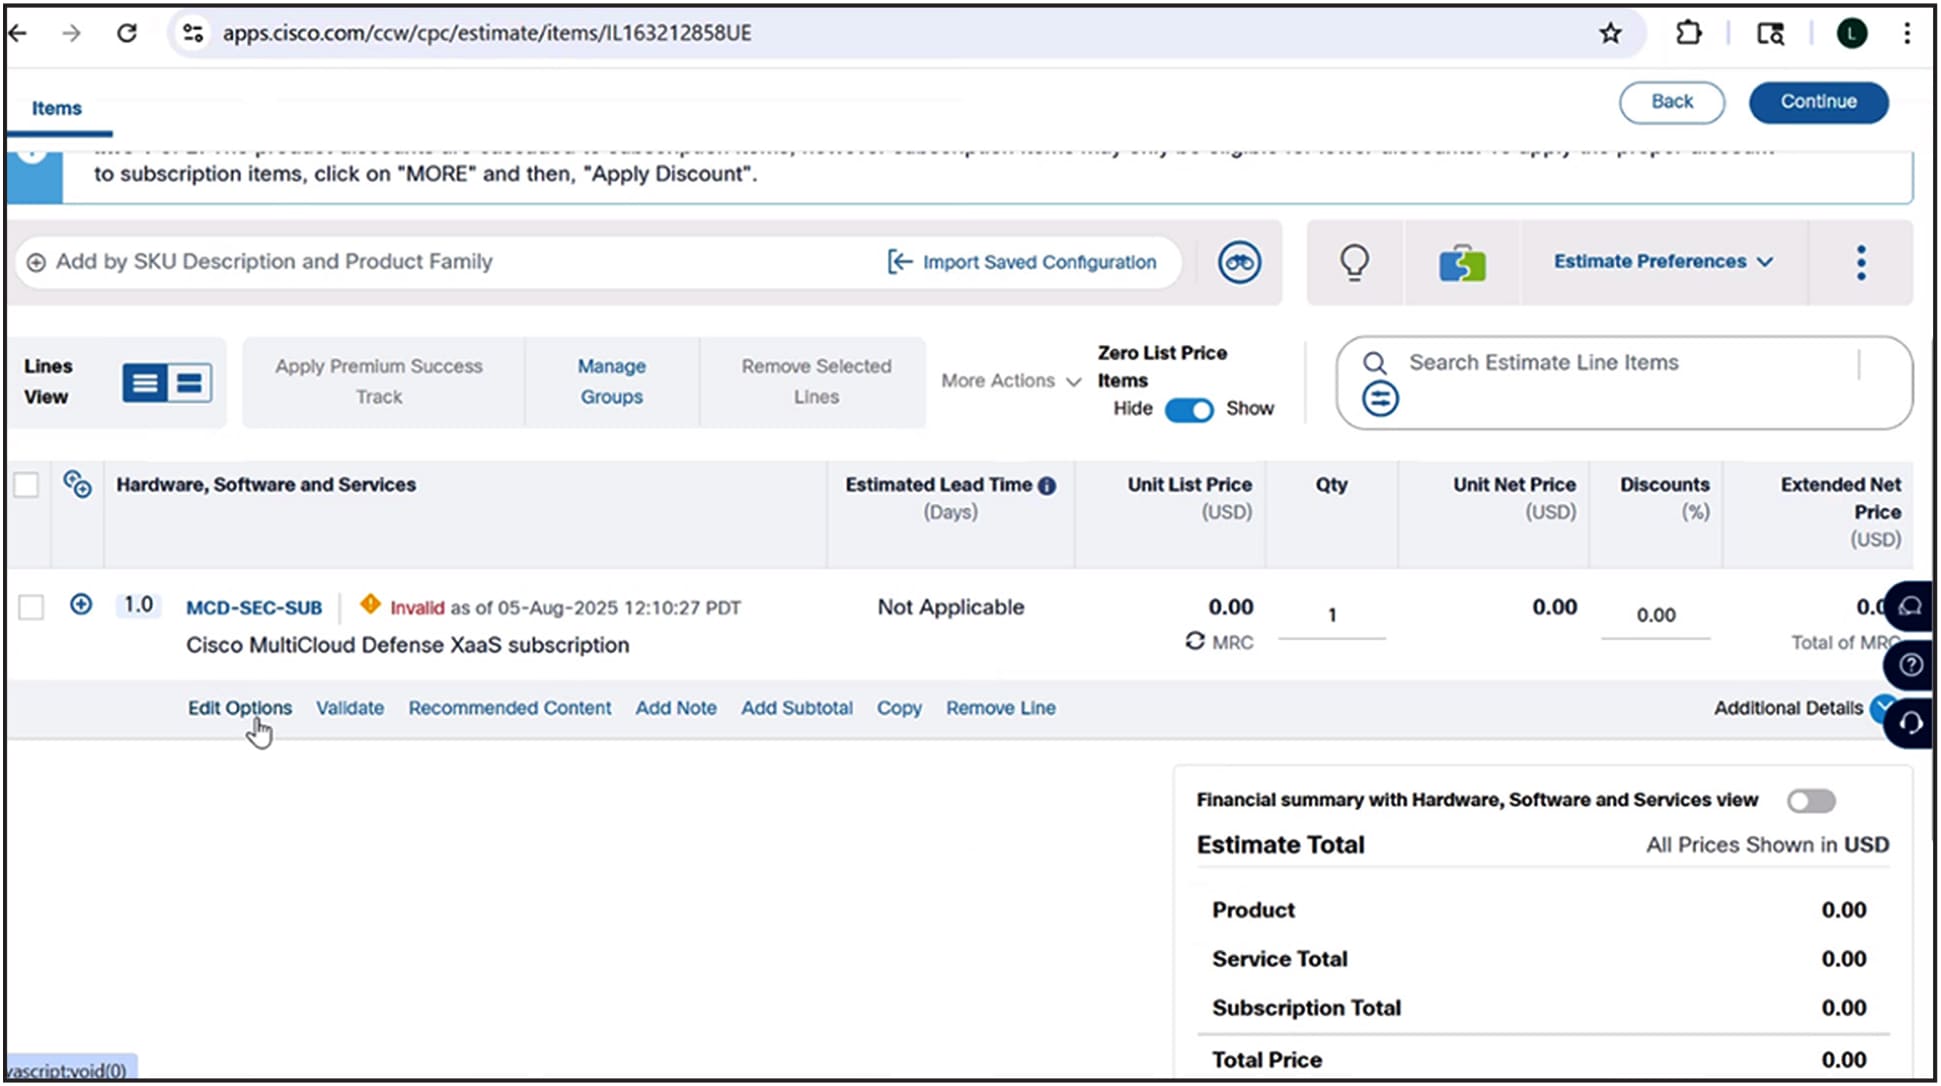
Task: Expand the Estimate Preferences dropdown
Action: (1663, 262)
